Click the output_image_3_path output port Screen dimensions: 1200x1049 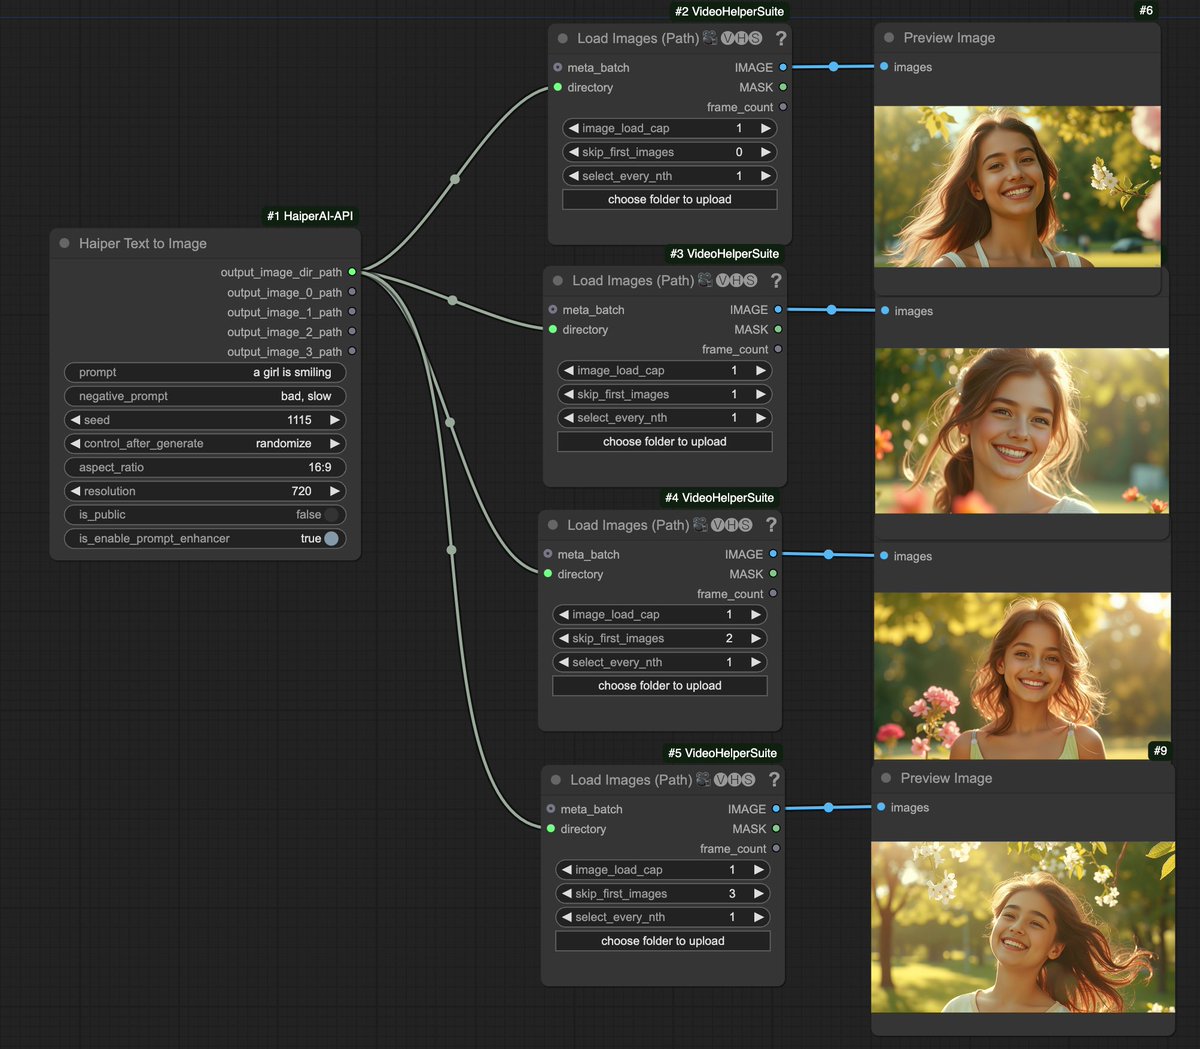pyautogui.click(x=352, y=352)
